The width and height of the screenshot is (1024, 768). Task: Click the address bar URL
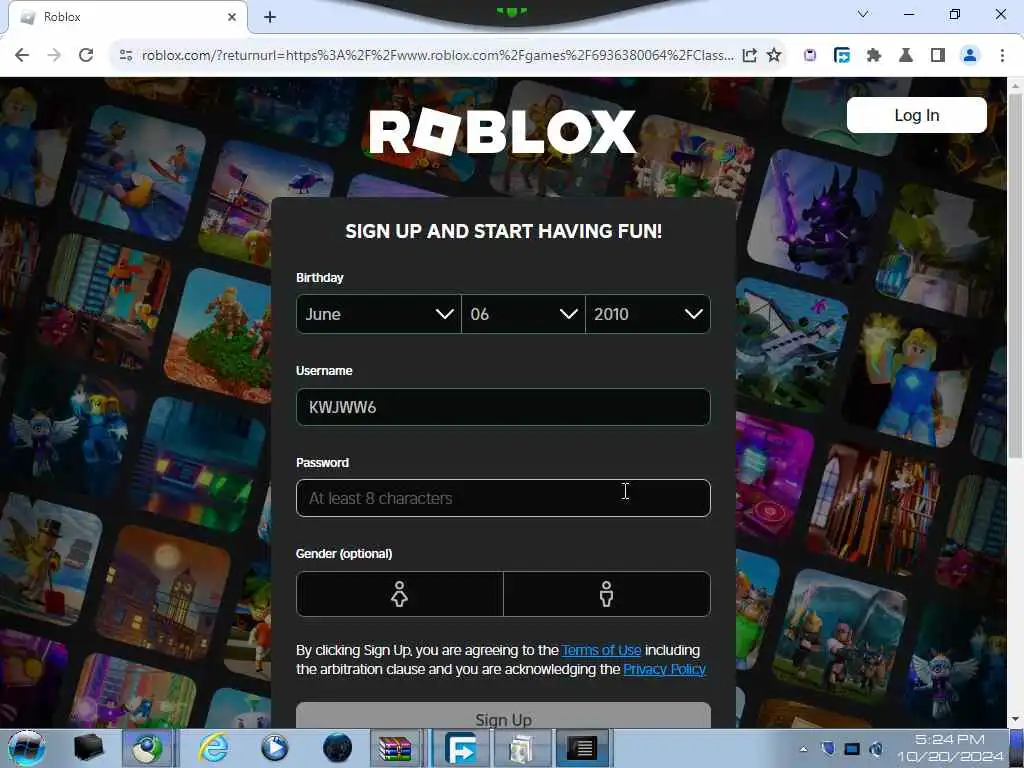[x=438, y=56]
